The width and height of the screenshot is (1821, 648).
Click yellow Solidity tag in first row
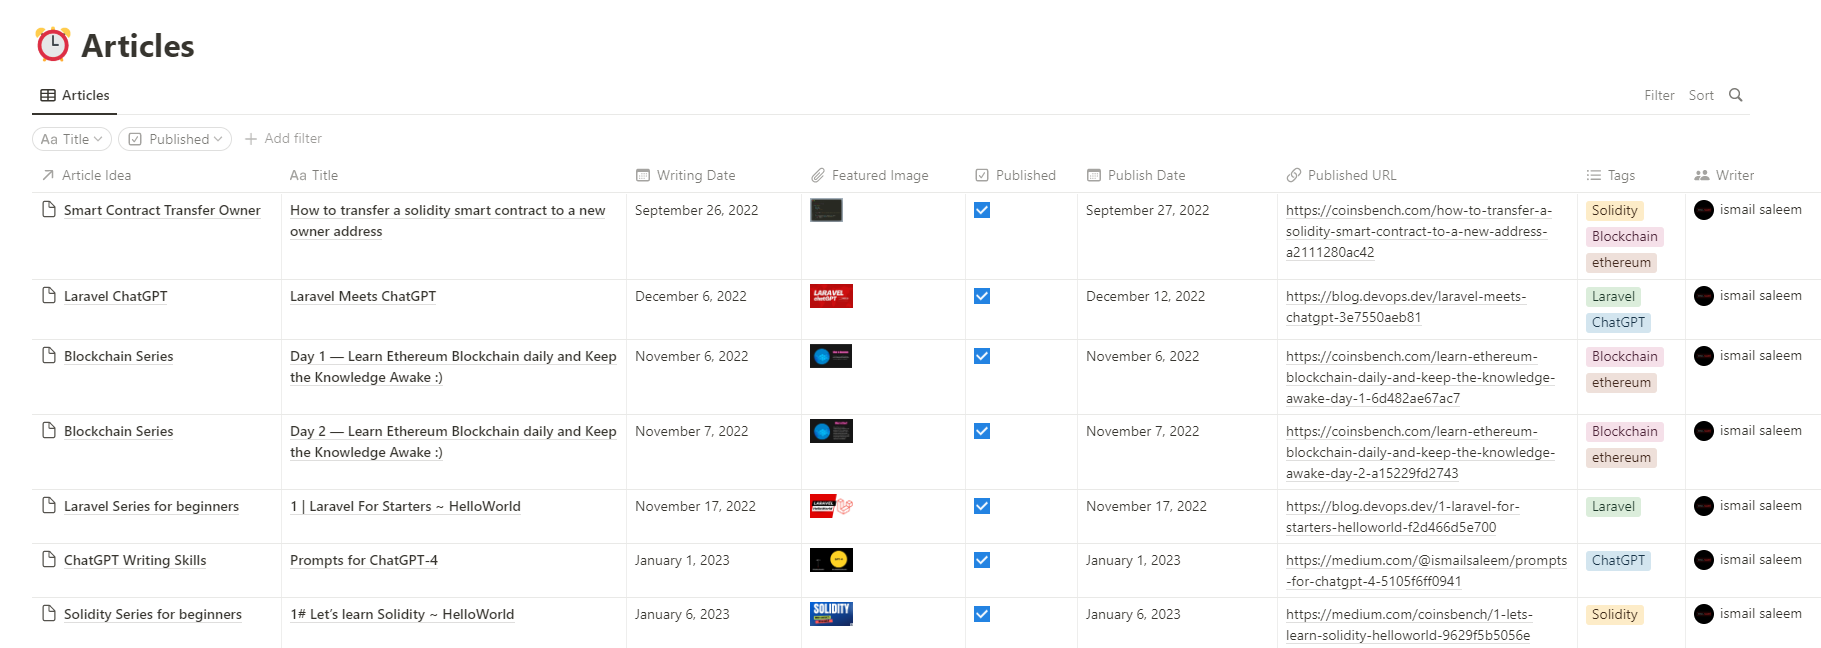pyautogui.click(x=1615, y=210)
